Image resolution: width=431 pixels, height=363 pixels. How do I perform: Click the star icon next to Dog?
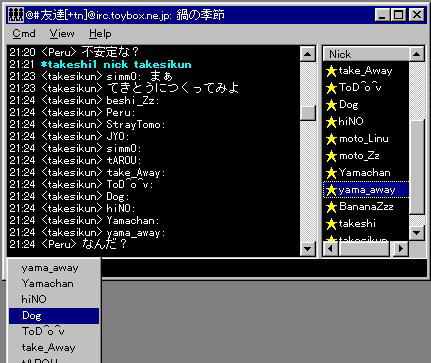[x=331, y=105]
